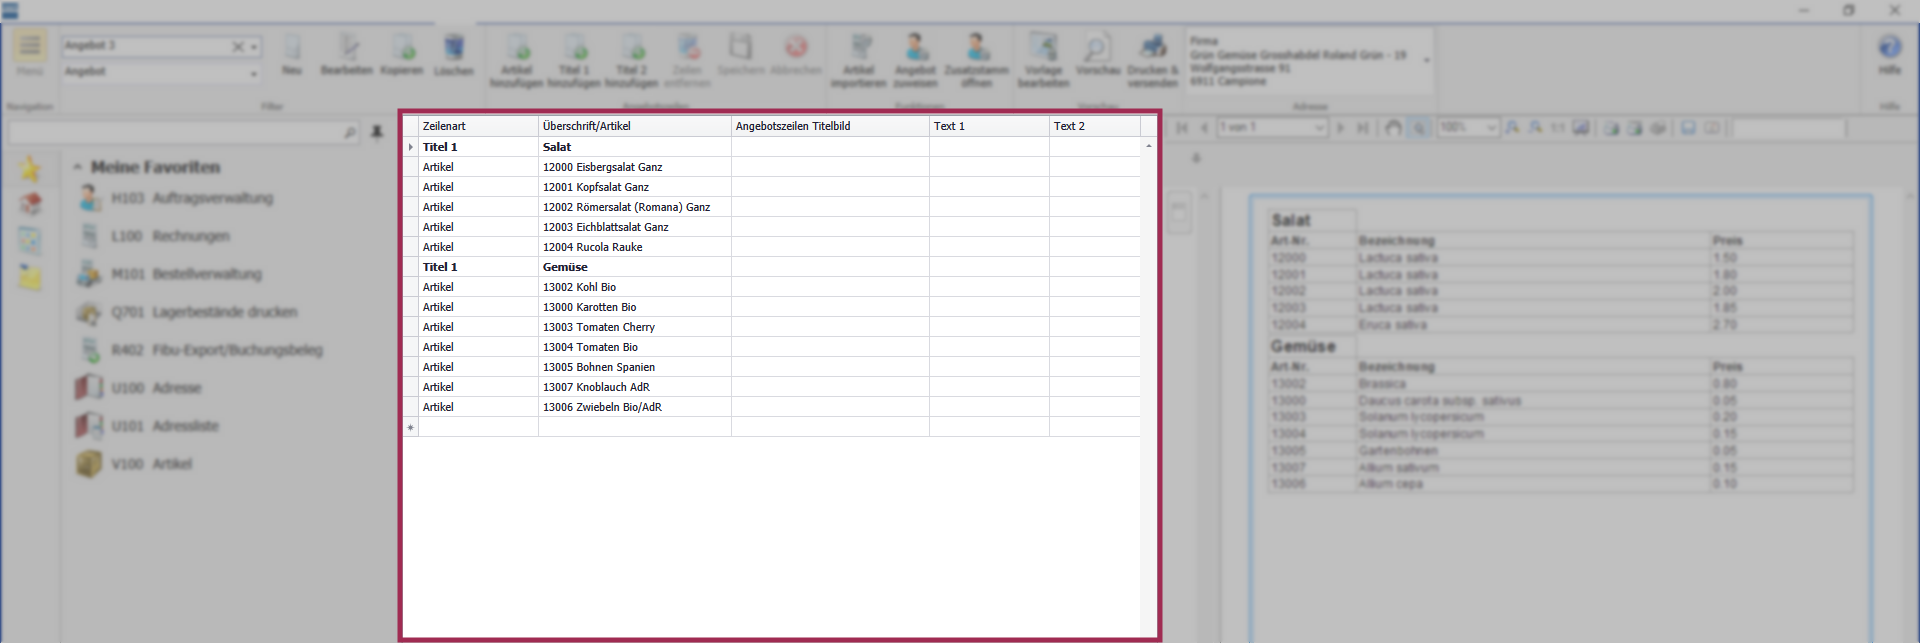Viewport: 1920px width, 643px height.
Task: Open the '1 von 1' page dropdown
Action: [1320, 128]
